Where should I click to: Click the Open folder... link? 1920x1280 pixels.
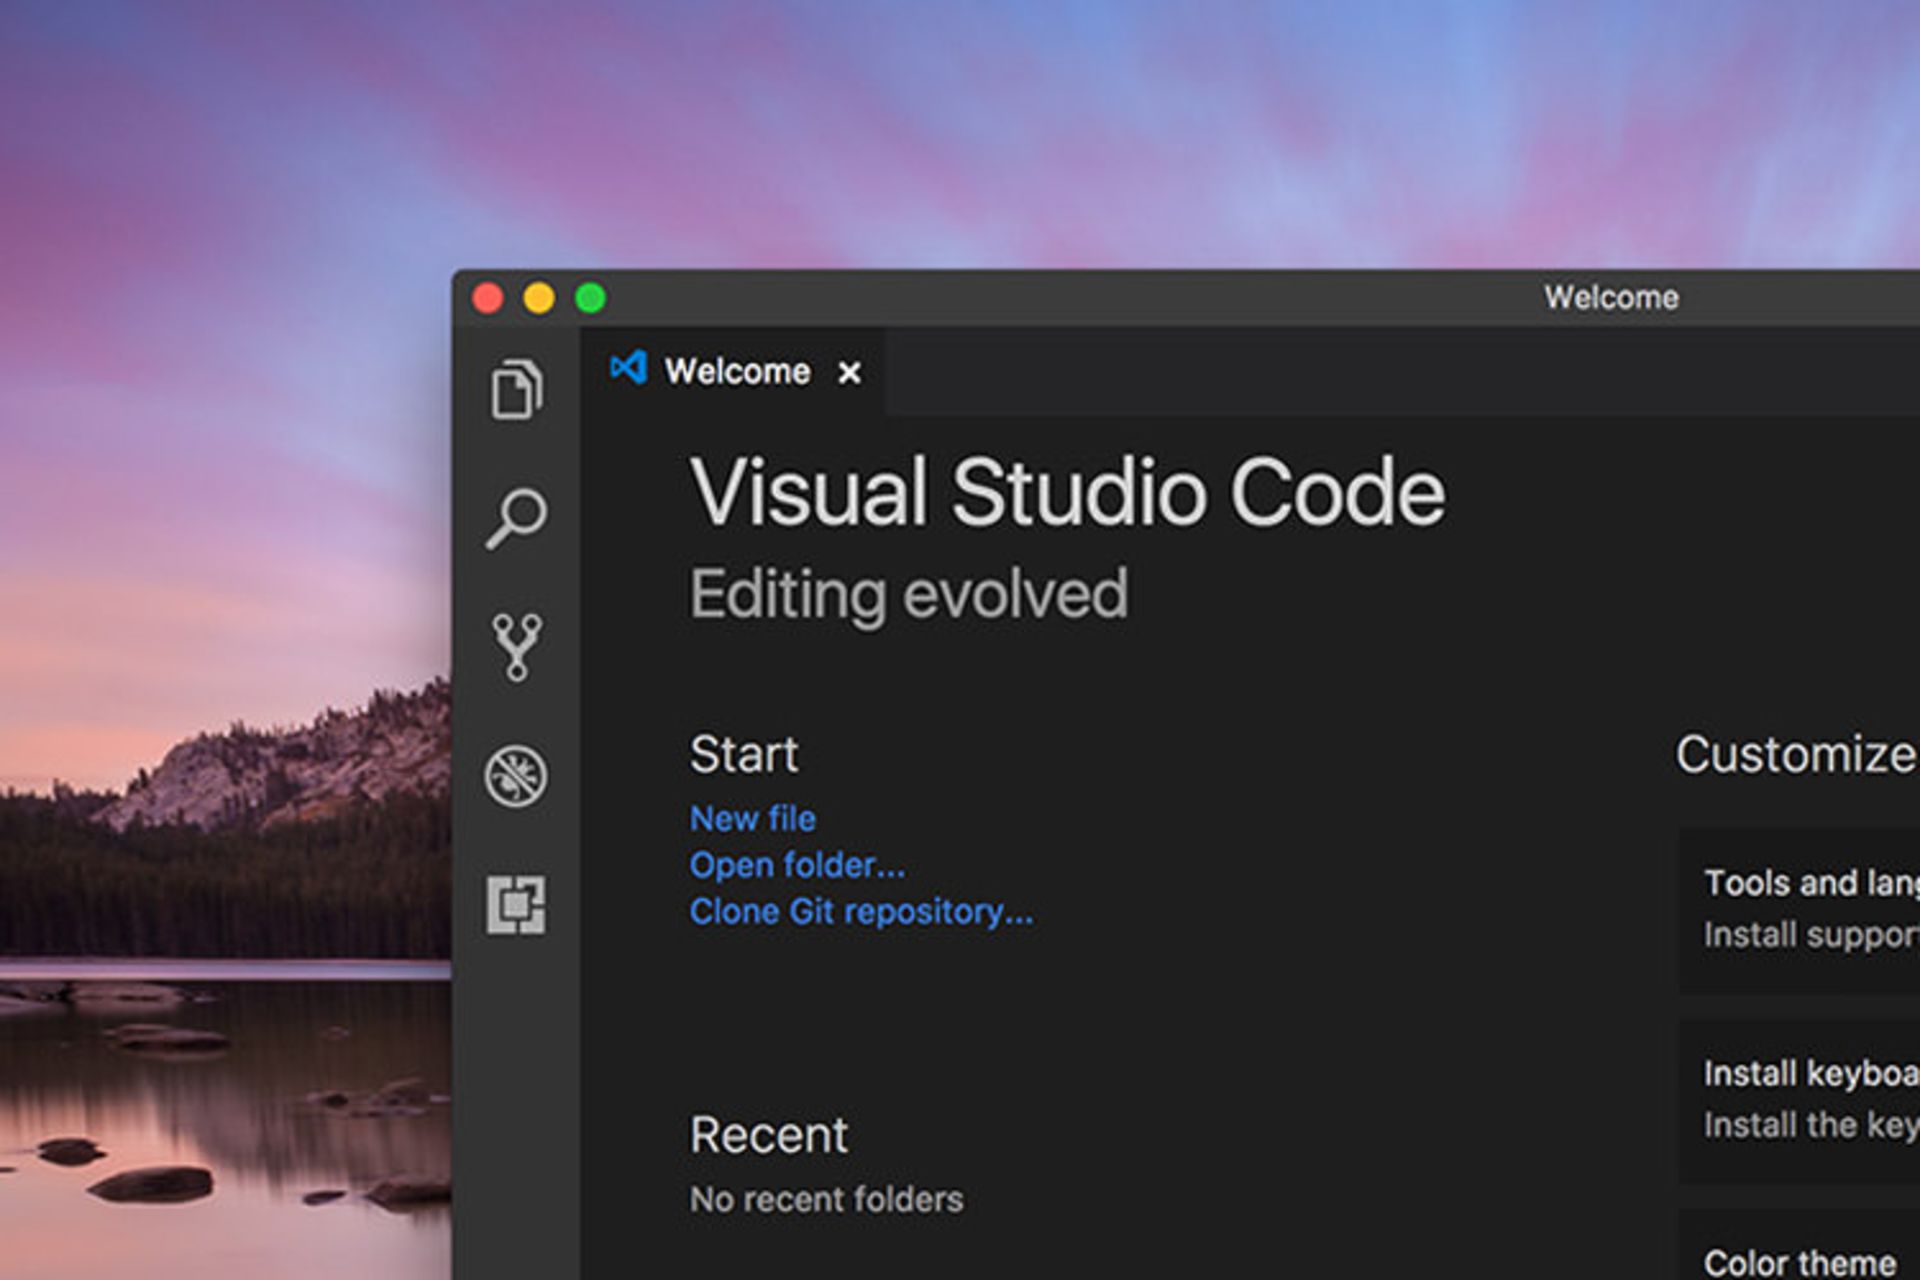point(797,865)
